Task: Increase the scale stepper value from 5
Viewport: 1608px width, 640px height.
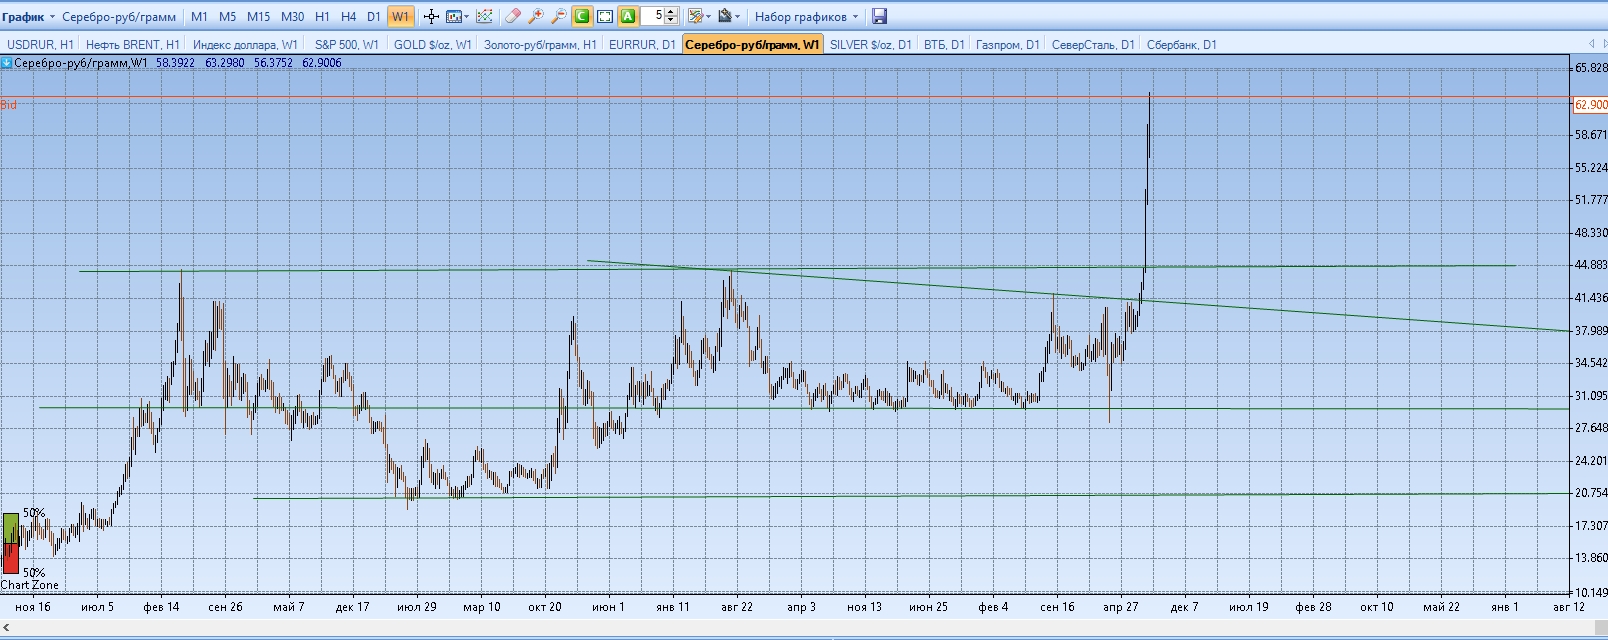Action: coord(671,13)
